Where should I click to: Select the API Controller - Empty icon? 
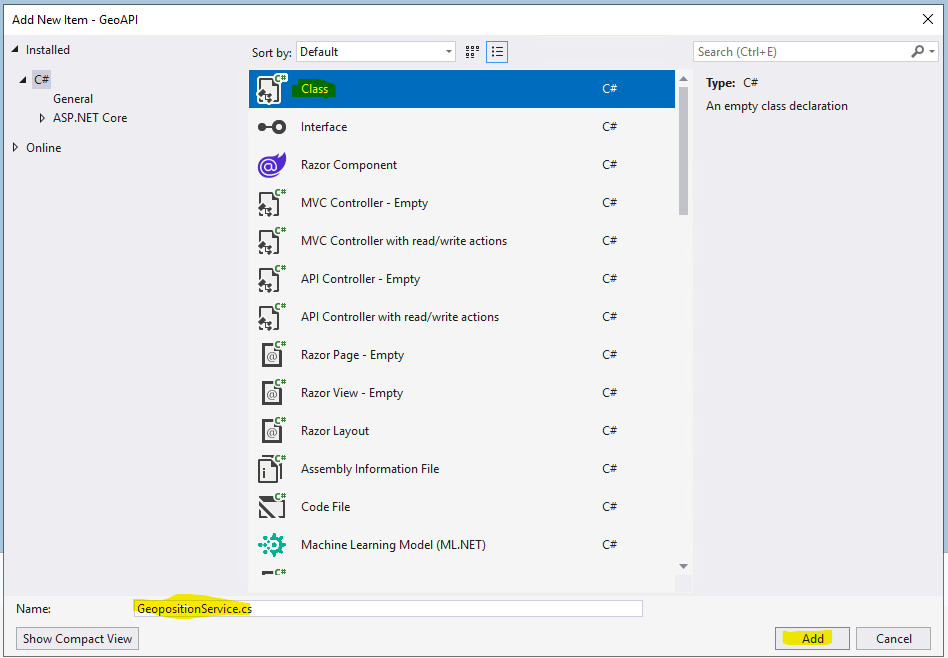tap(271, 279)
